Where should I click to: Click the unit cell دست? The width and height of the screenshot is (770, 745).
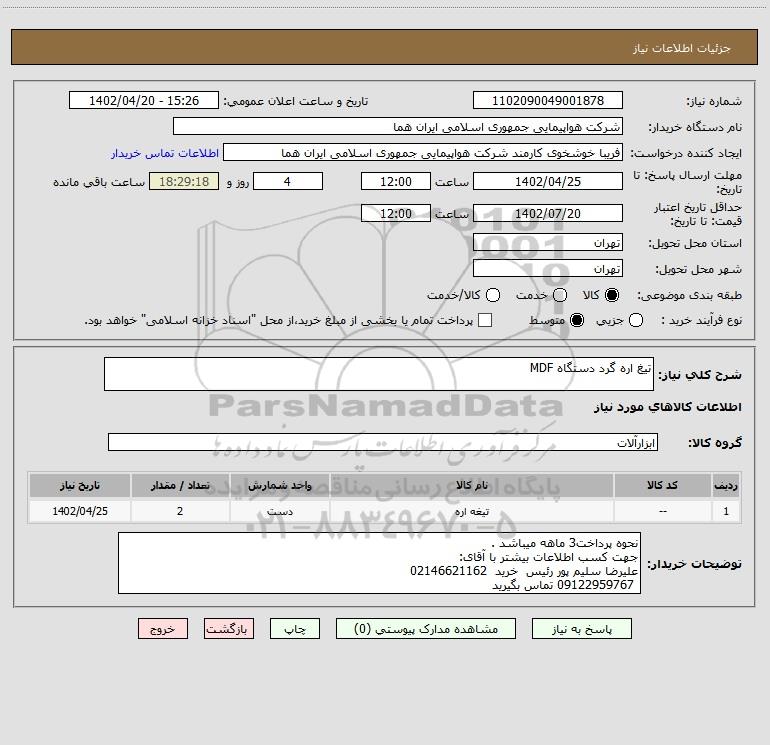coord(280,511)
